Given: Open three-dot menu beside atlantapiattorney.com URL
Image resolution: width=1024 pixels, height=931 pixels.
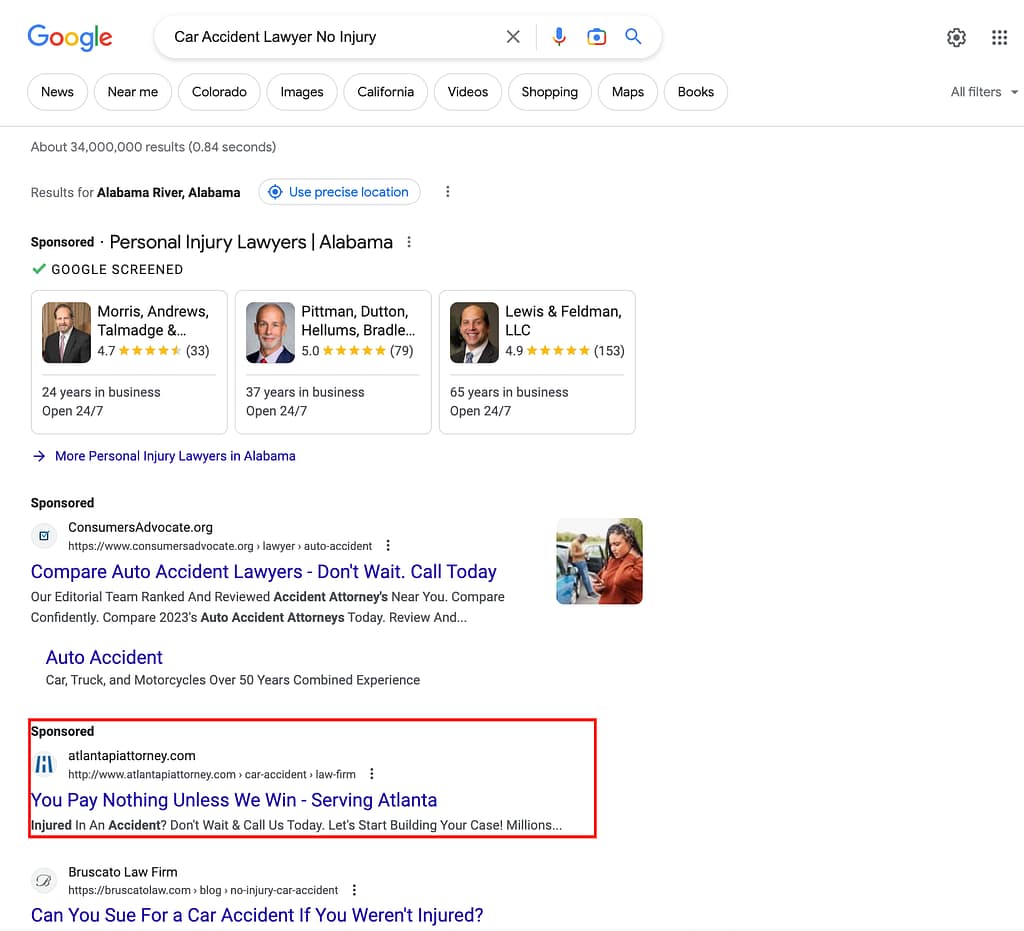Looking at the screenshot, I should (x=372, y=774).
